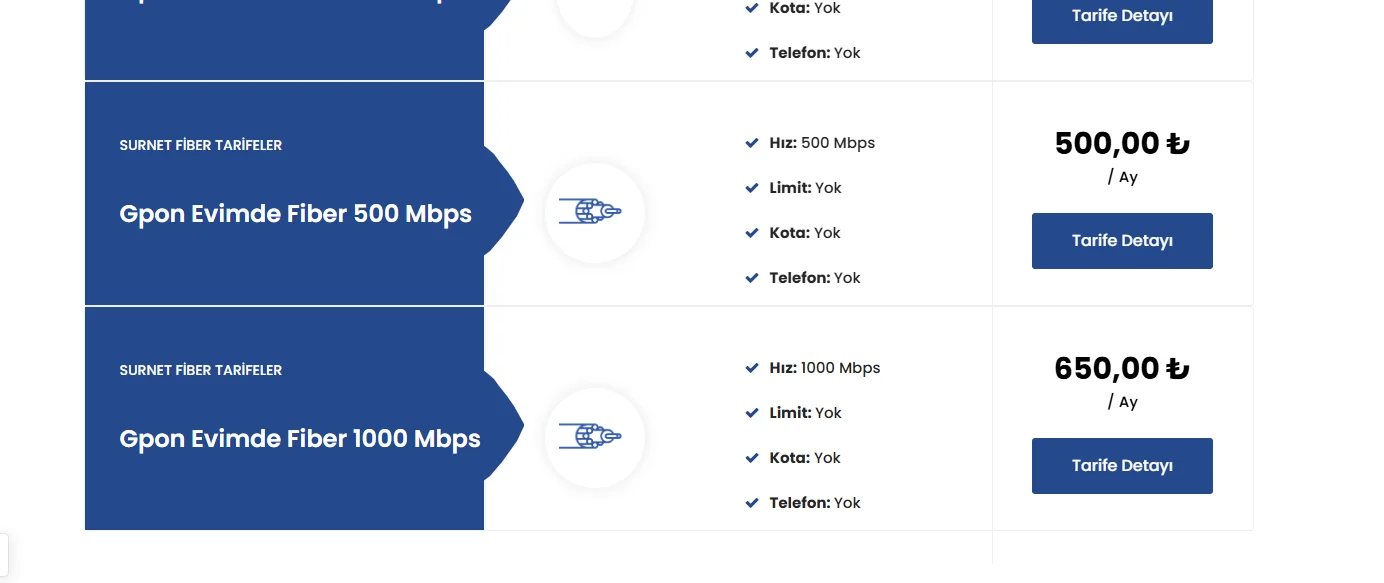This screenshot has height=583, width=1384.
Task: Click the fiber cable icon for 500 Mbps plan
Action: click(x=591, y=212)
